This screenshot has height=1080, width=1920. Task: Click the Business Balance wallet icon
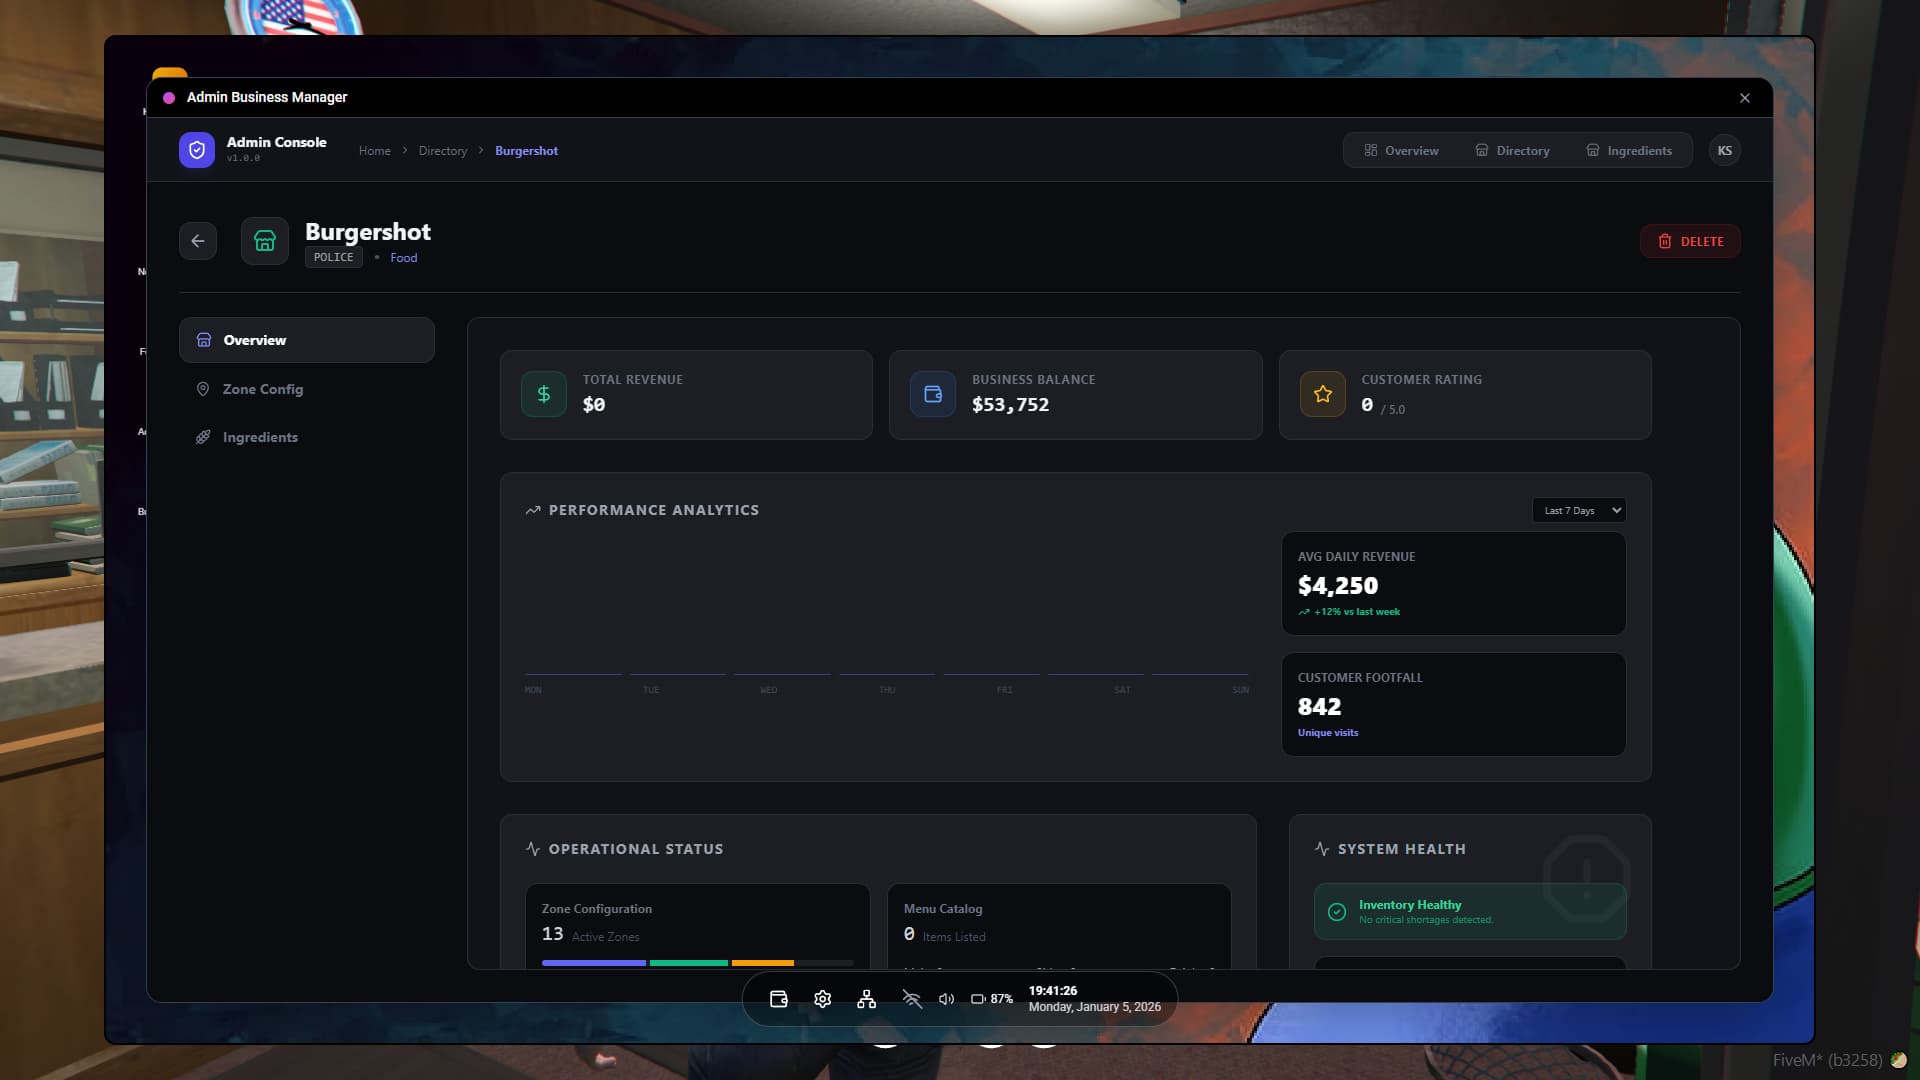pyautogui.click(x=933, y=394)
